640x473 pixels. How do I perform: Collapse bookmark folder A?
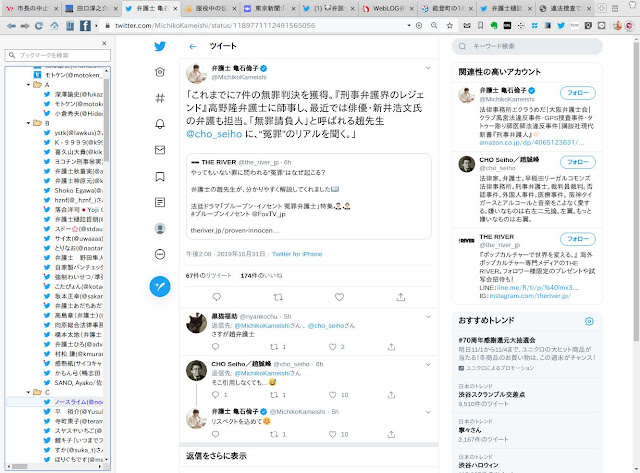28,85
